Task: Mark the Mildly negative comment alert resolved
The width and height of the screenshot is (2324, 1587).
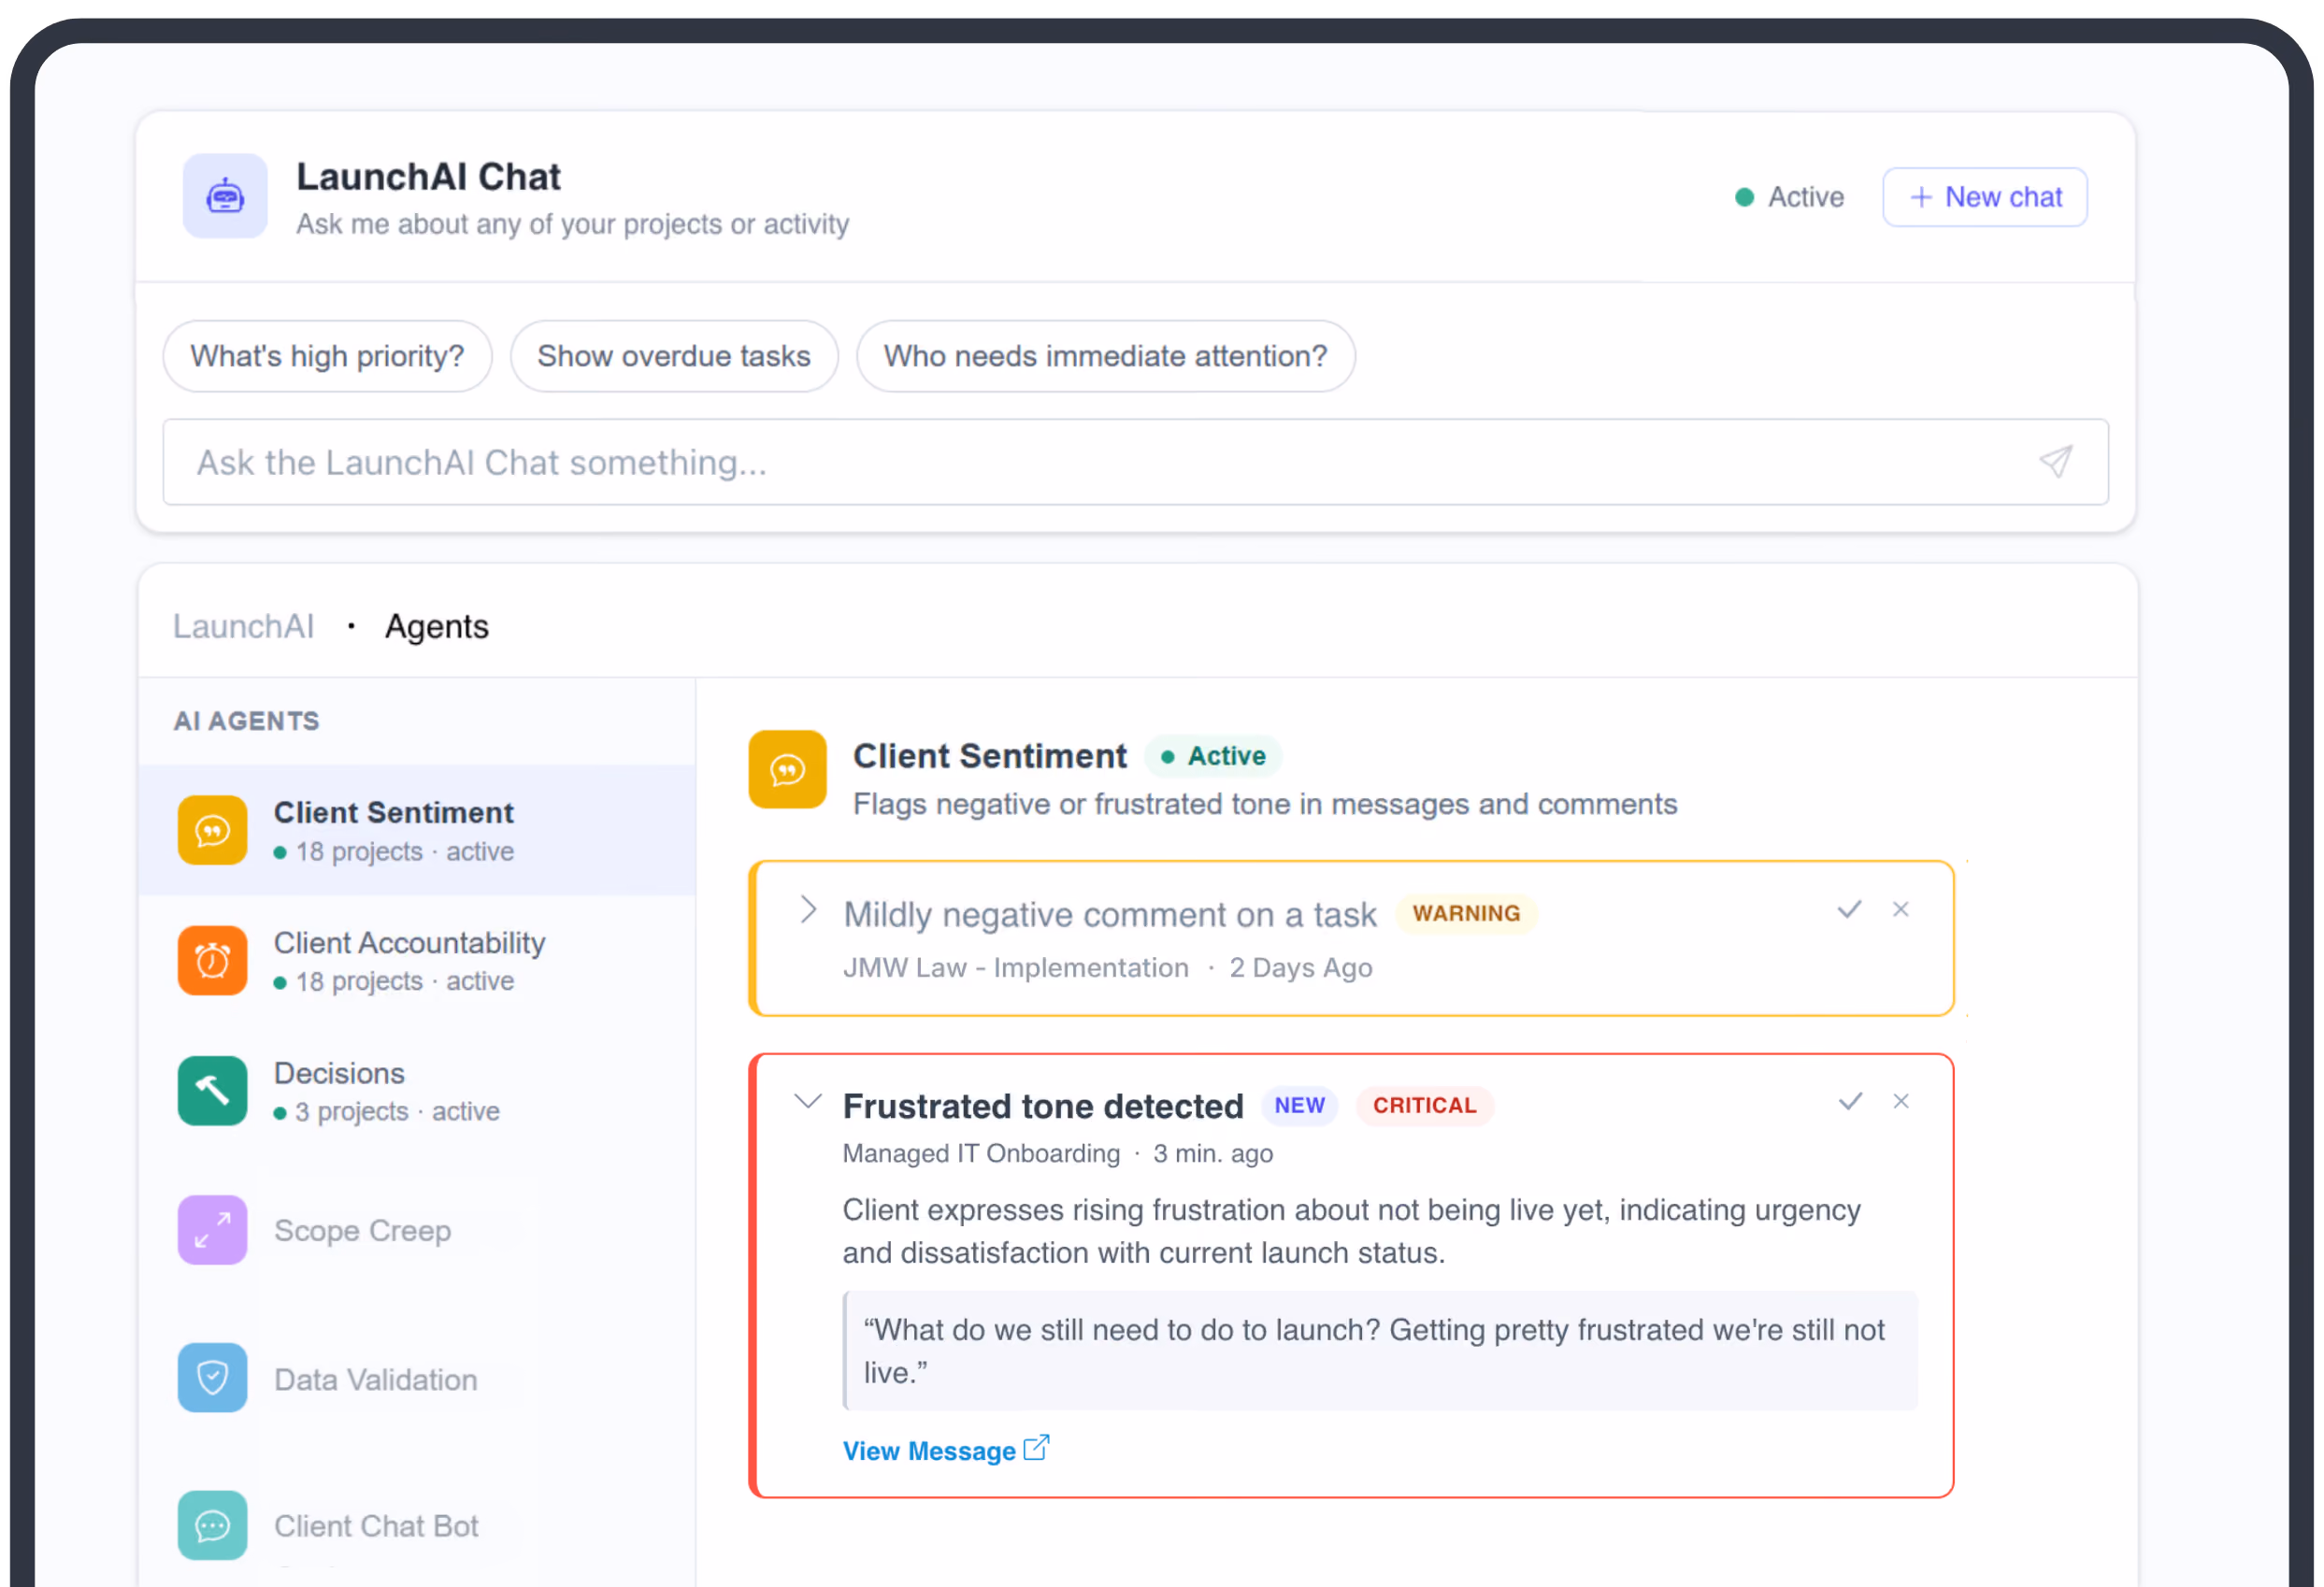Action: 1849,909
